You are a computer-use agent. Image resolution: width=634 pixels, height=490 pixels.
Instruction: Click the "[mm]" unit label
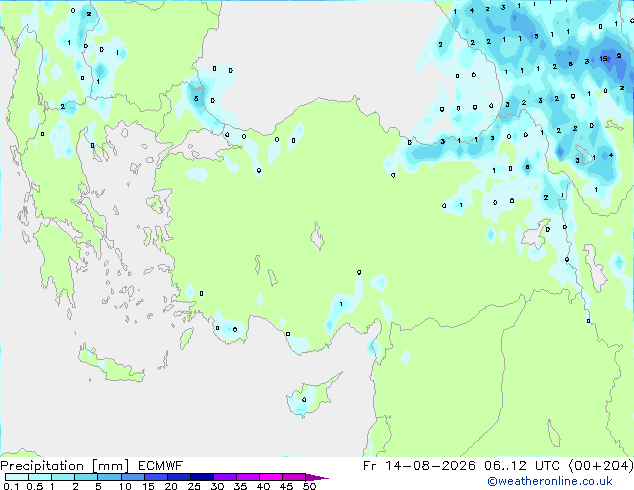click(110, 466)
